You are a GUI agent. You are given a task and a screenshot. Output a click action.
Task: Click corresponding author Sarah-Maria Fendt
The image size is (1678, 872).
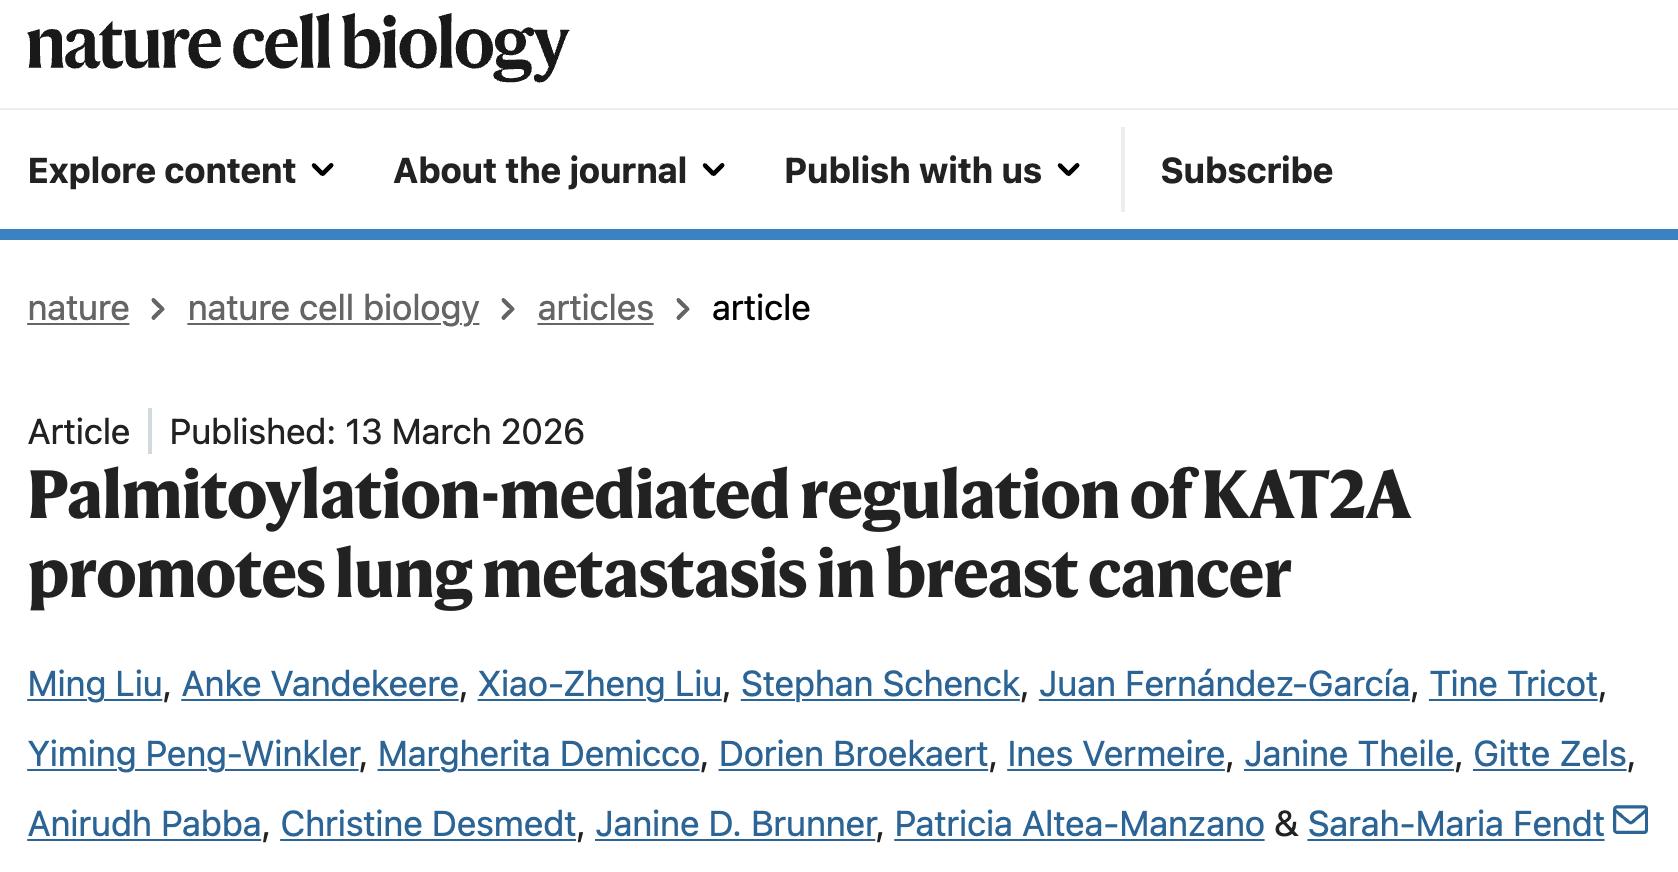click(x=1455, y=824)
